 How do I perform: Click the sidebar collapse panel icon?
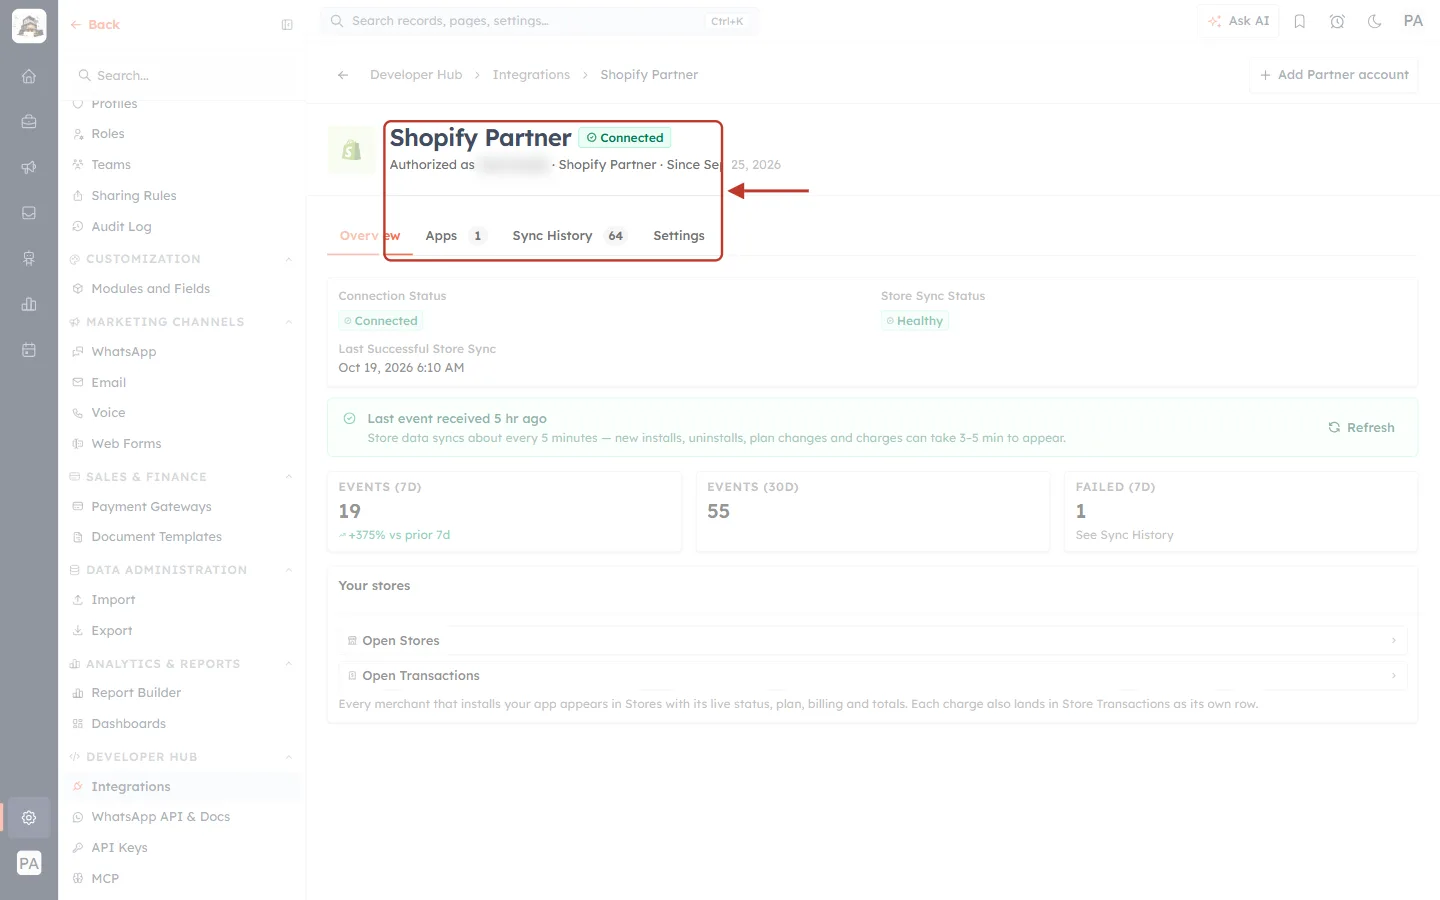287,25
